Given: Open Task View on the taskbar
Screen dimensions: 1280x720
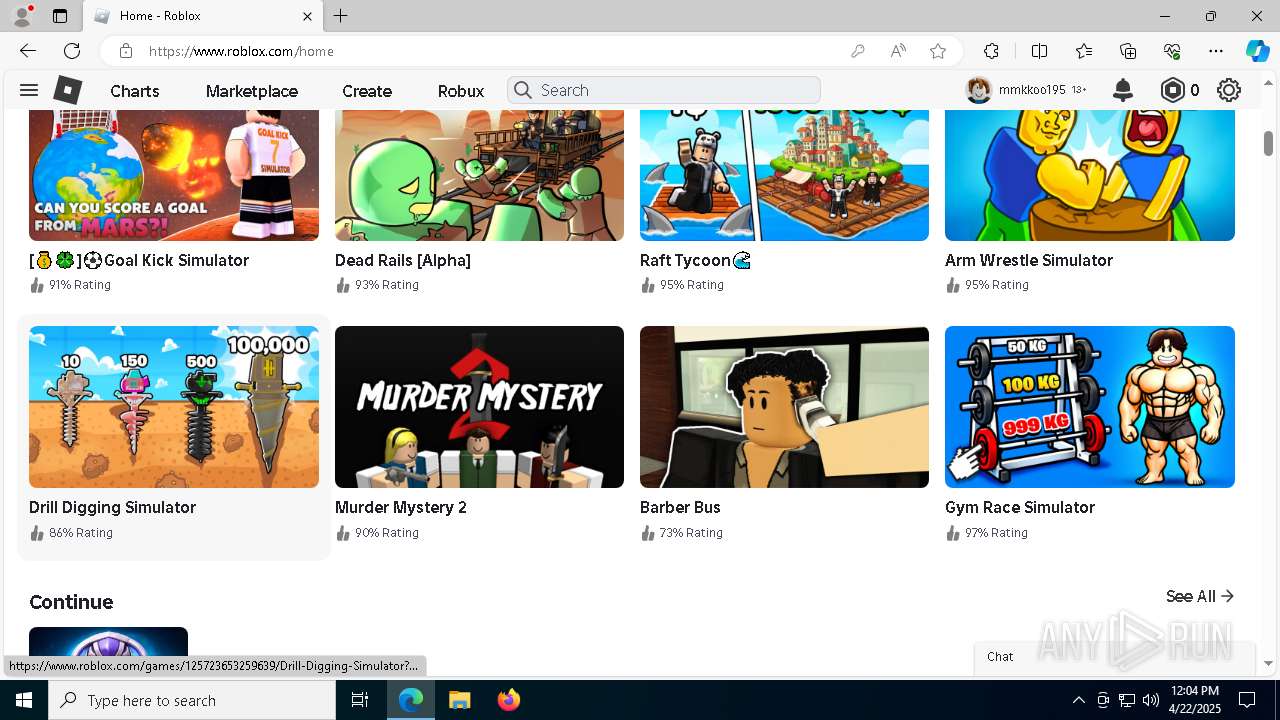Looking at the screenshot, I should tap(360, 700).
